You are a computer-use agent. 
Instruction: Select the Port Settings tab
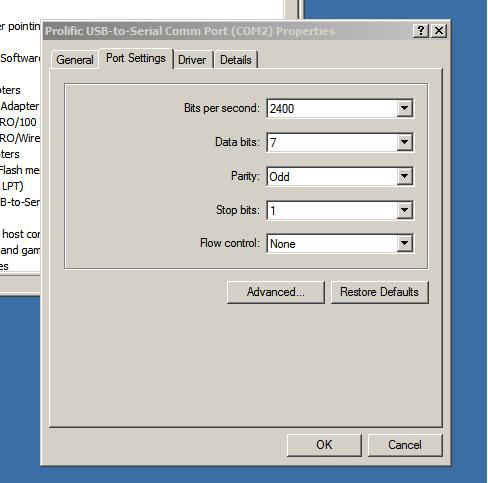[x=136, y=58]
